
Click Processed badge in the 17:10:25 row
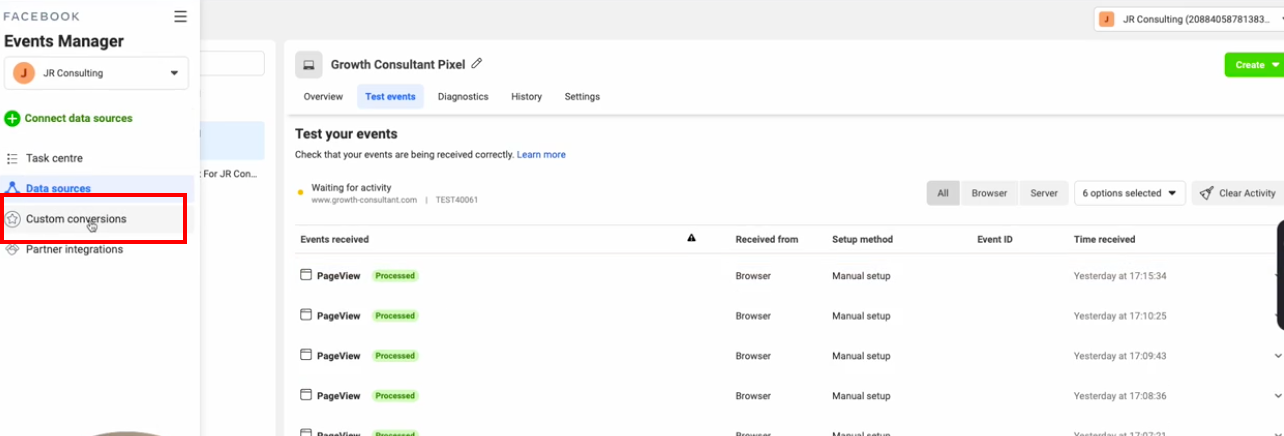[x=395, y=315]
